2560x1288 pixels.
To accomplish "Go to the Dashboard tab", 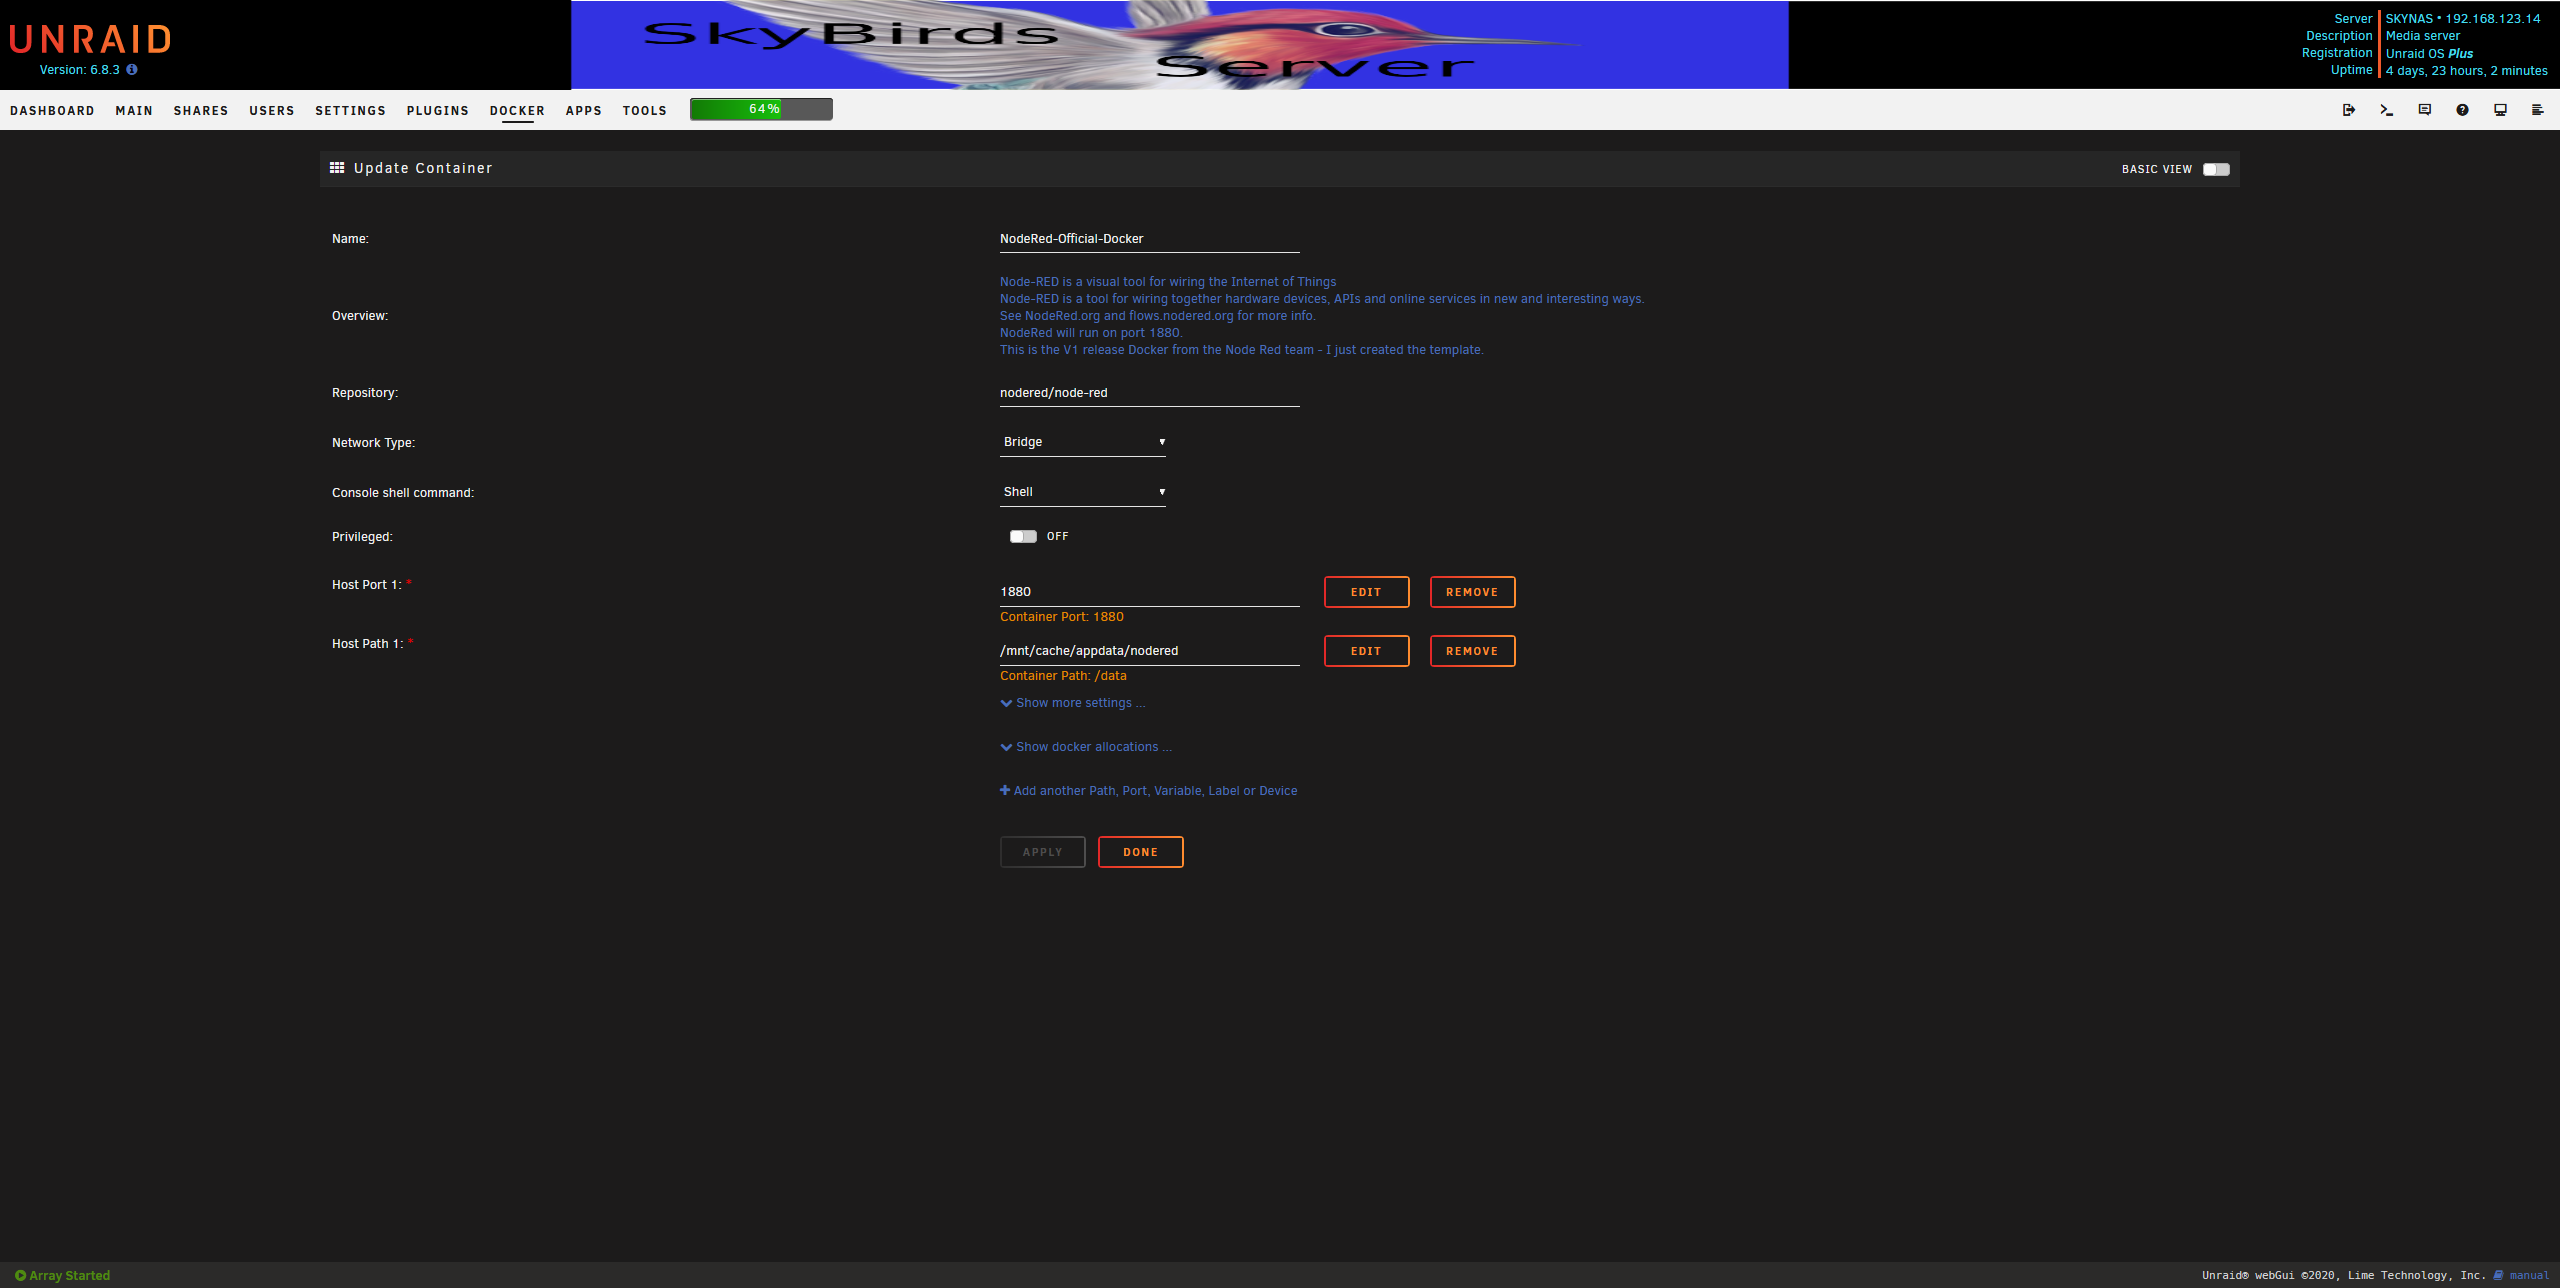I will tap(52, 111).
